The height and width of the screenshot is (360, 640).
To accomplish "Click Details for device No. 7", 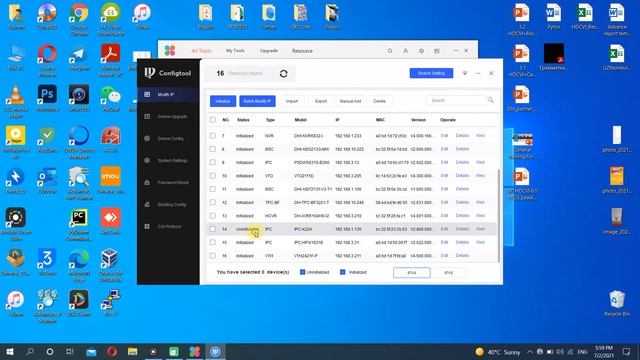I will (x=462, y=136).
